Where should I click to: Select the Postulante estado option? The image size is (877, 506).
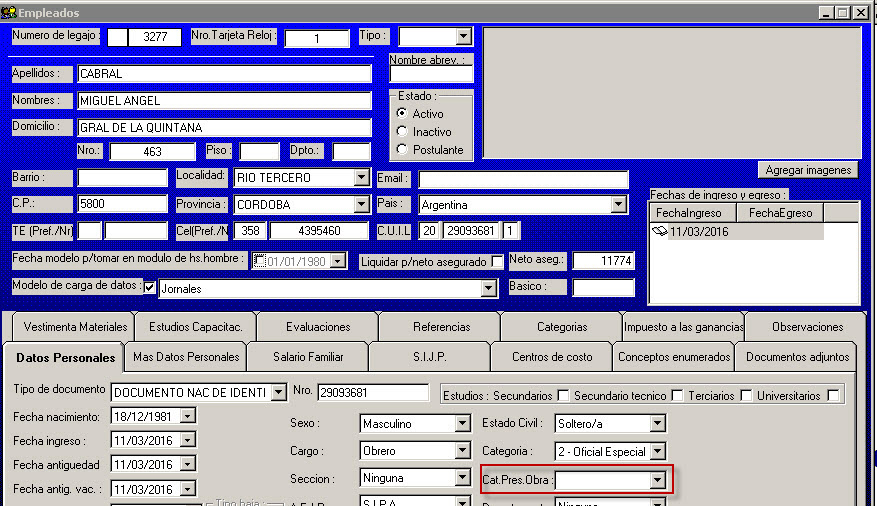click(402, 149)
